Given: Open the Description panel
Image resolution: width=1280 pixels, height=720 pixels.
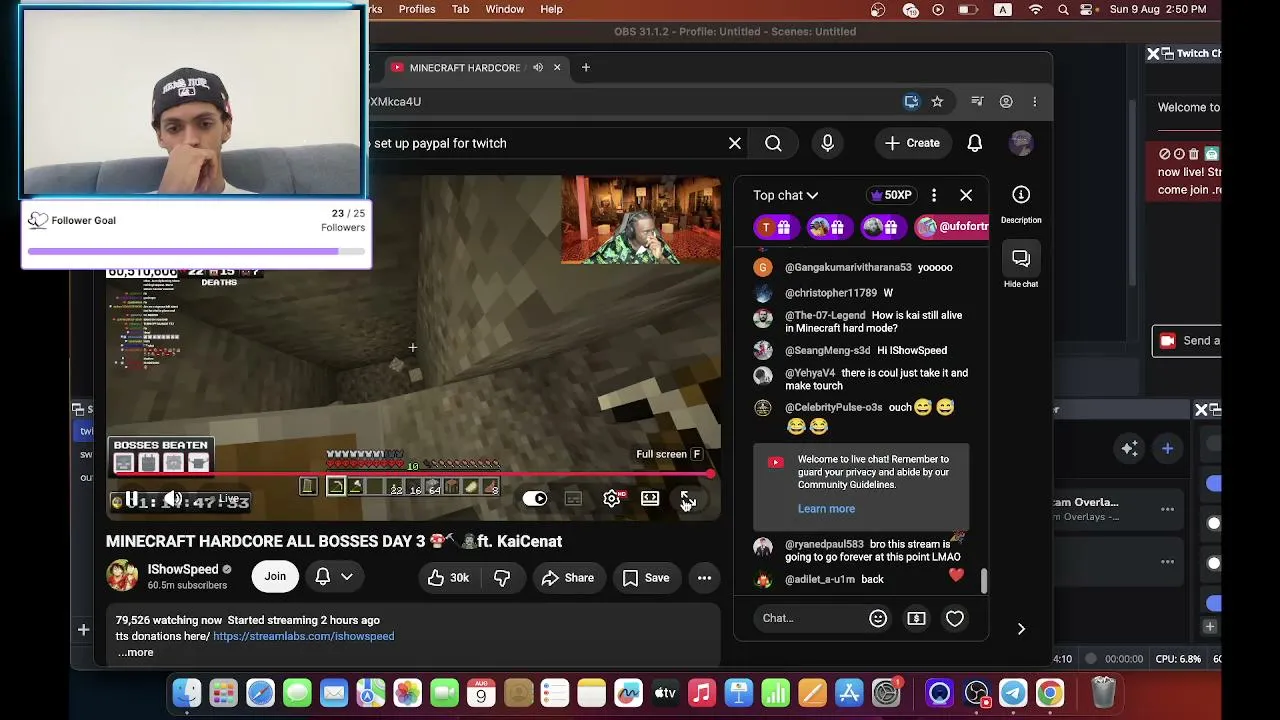Looking at the screenshot, I should (x=1021, y=204).
